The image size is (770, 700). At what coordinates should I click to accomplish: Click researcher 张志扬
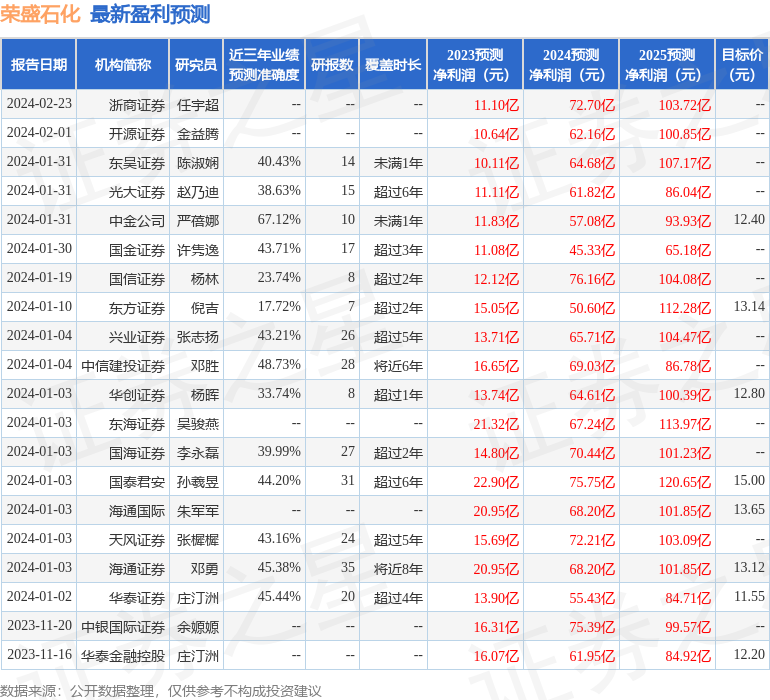coord(197,337)
